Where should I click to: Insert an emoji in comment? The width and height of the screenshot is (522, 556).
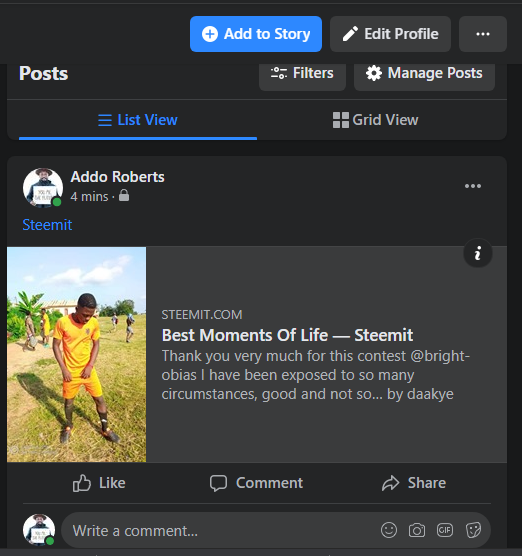[x=389, y=530]
